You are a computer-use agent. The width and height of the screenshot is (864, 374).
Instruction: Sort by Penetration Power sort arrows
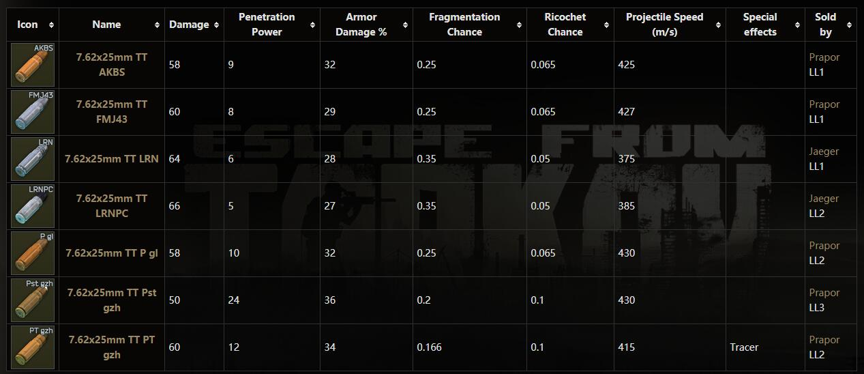313,25
